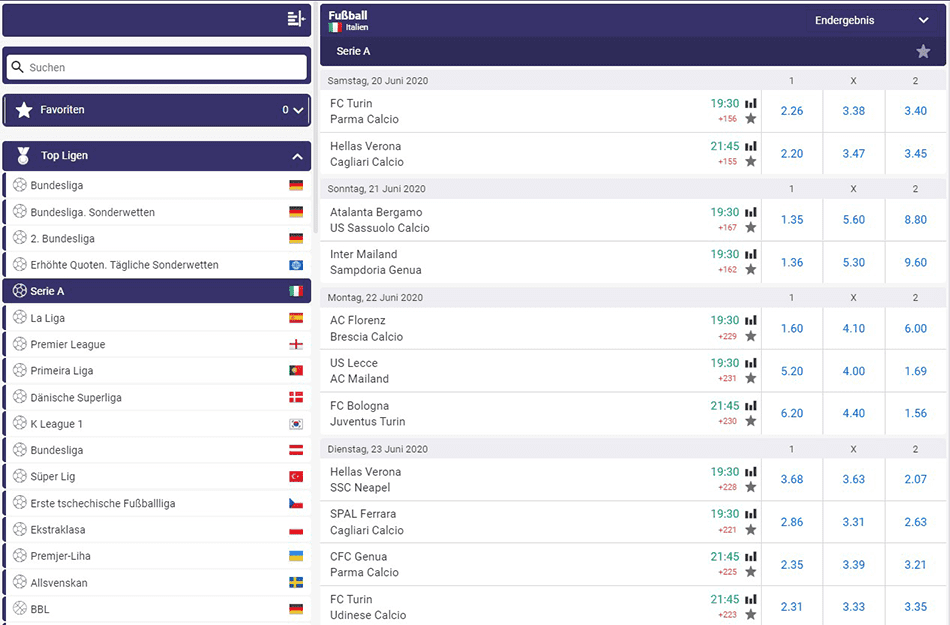The height and width of the screenshot is (625, 950).
Task: Expand the Favoriten section
Action: point(297,110)
